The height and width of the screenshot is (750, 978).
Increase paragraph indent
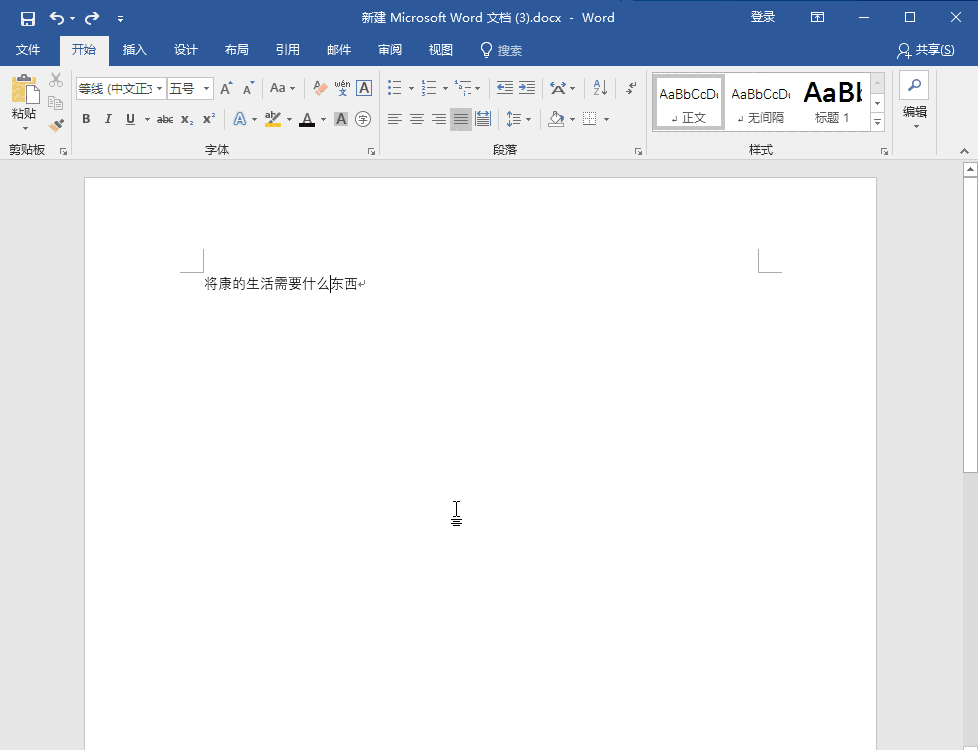click(527, 88)
